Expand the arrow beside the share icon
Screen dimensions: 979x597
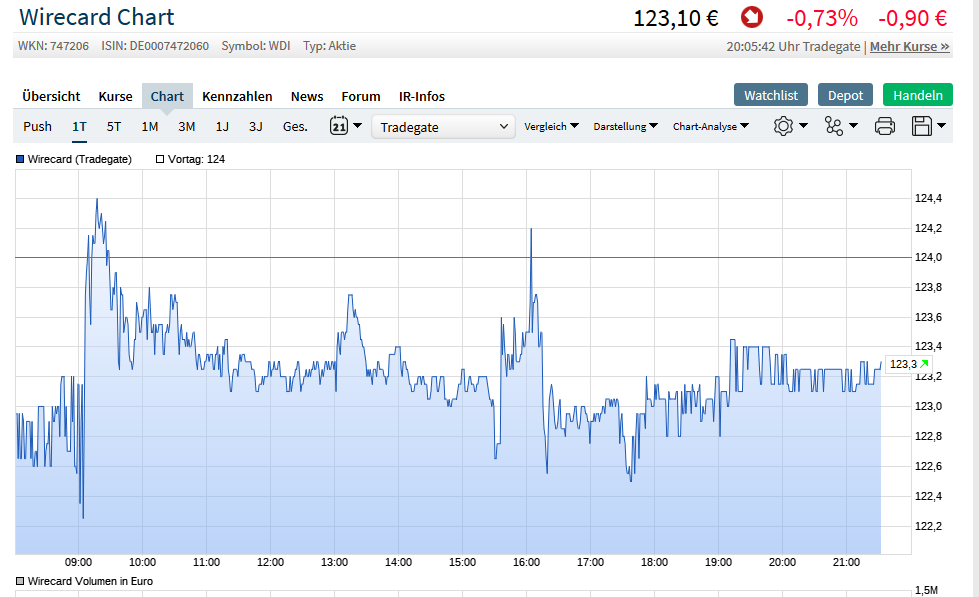point(854,126)
